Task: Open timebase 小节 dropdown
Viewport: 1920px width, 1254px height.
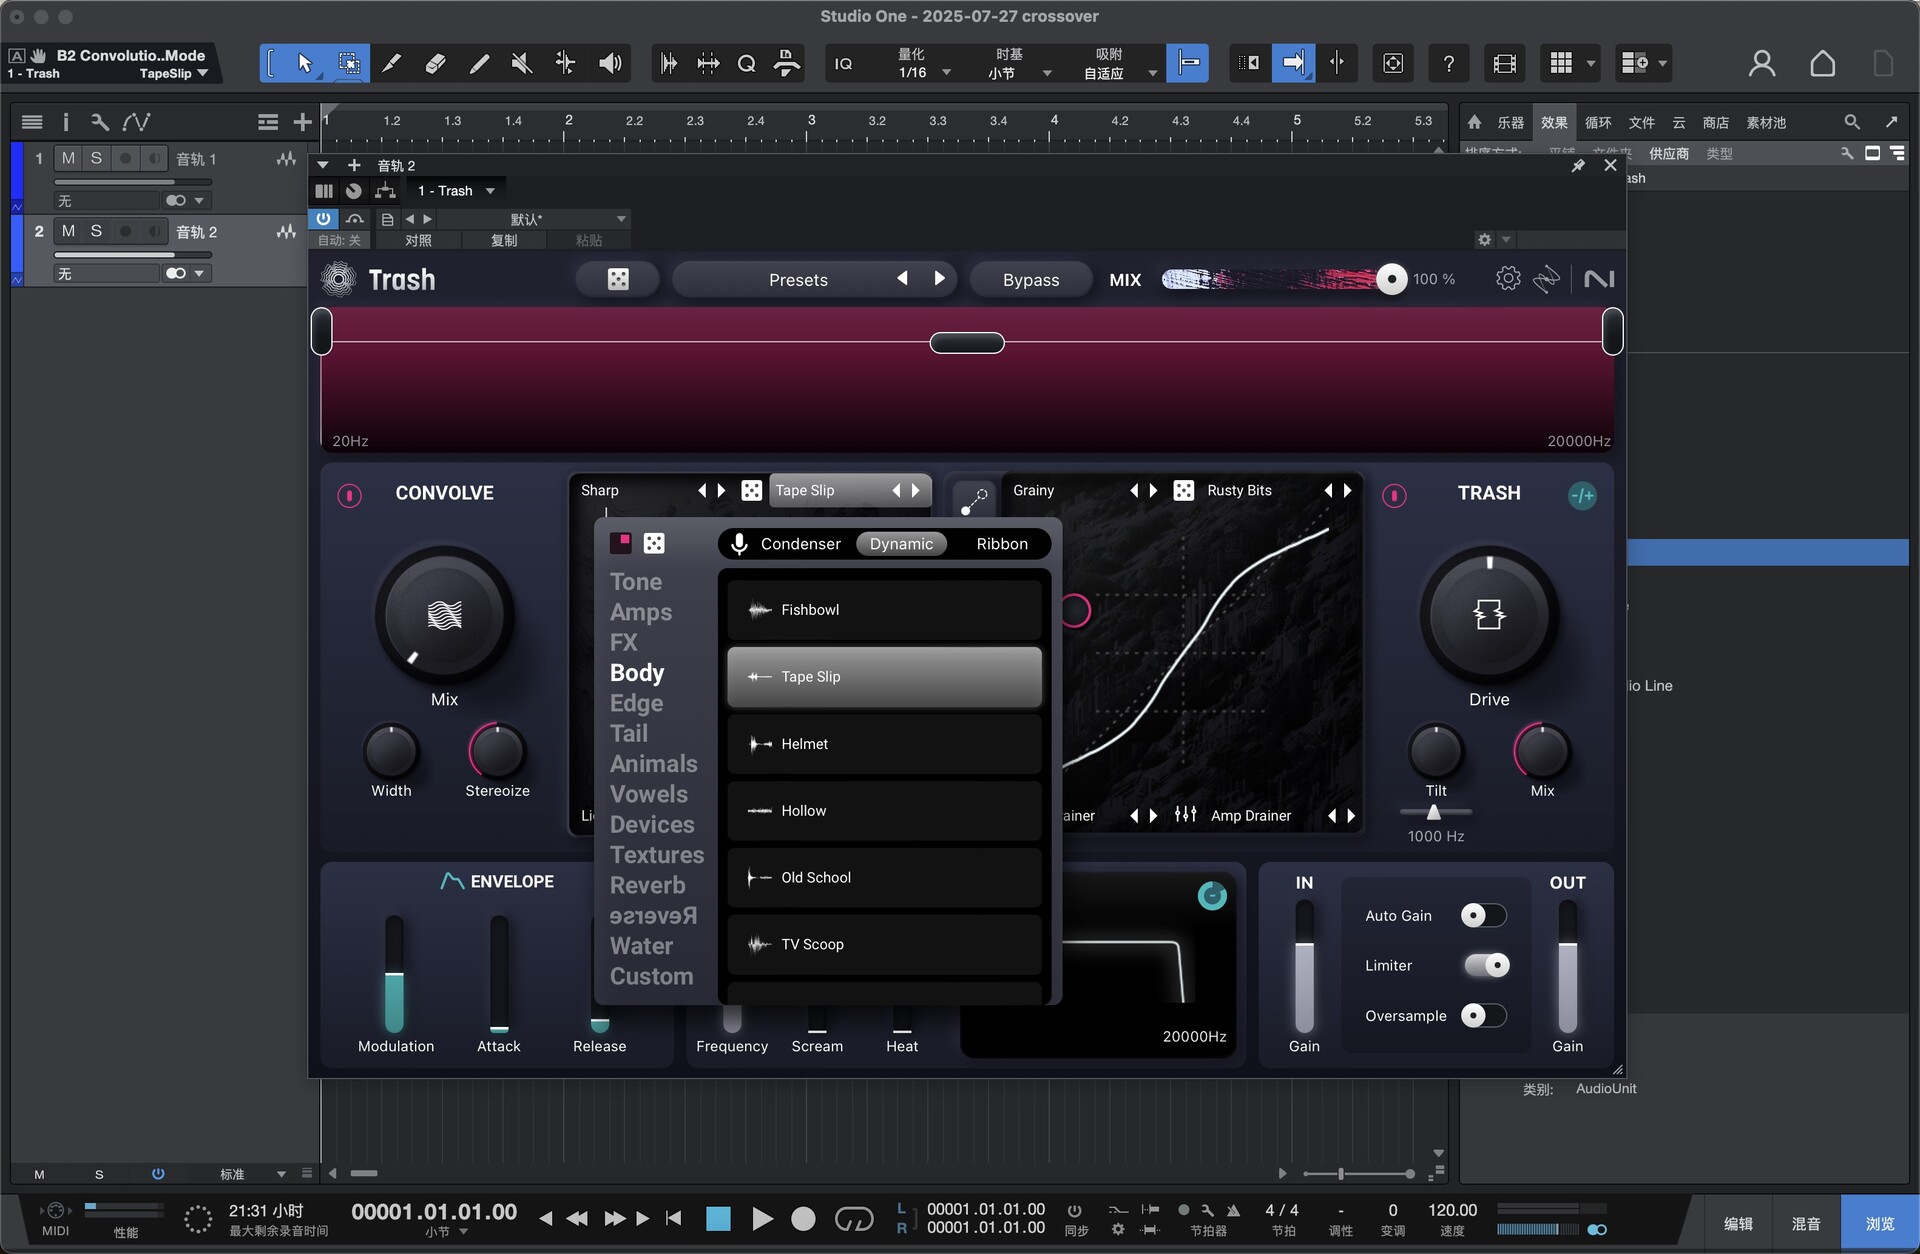Action: [1047, 73]
